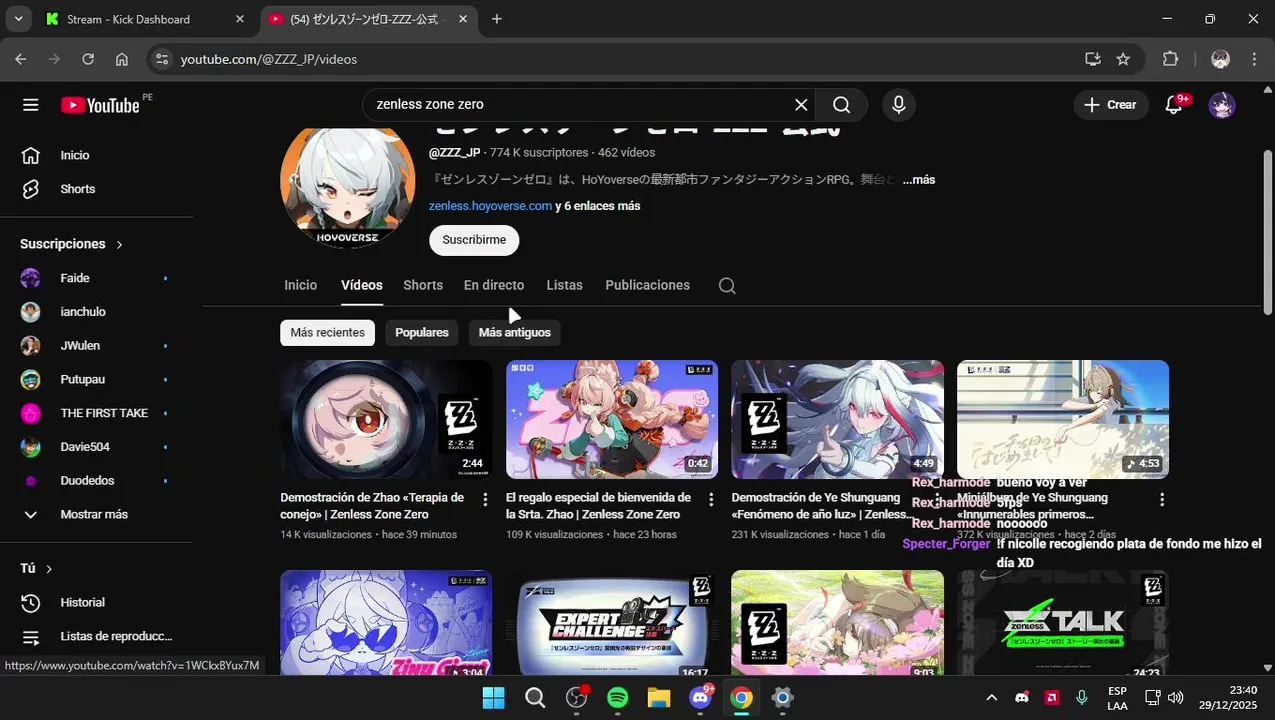This screenshot has width=1275, height=720.
Task: Open Chrome three-dot menu
Action: coord(1254,59)
